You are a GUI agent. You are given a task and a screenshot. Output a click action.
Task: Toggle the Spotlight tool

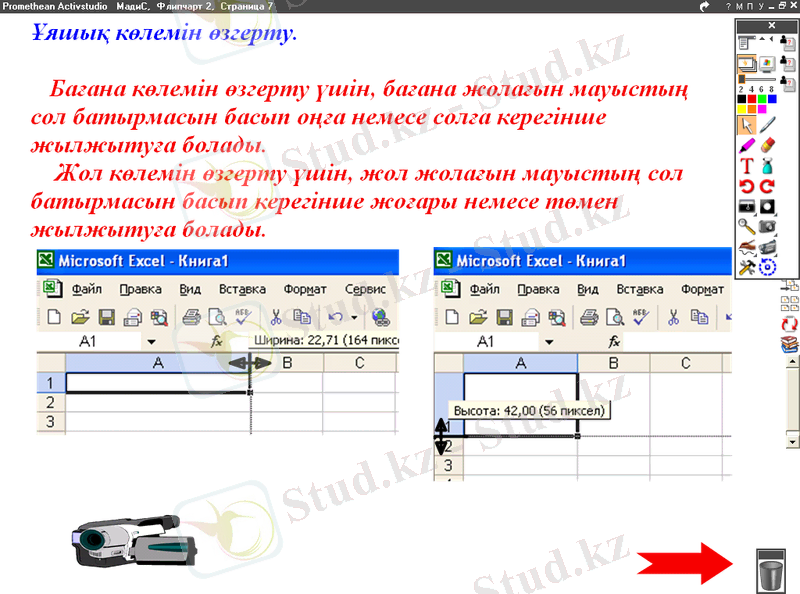coord(768,207)
